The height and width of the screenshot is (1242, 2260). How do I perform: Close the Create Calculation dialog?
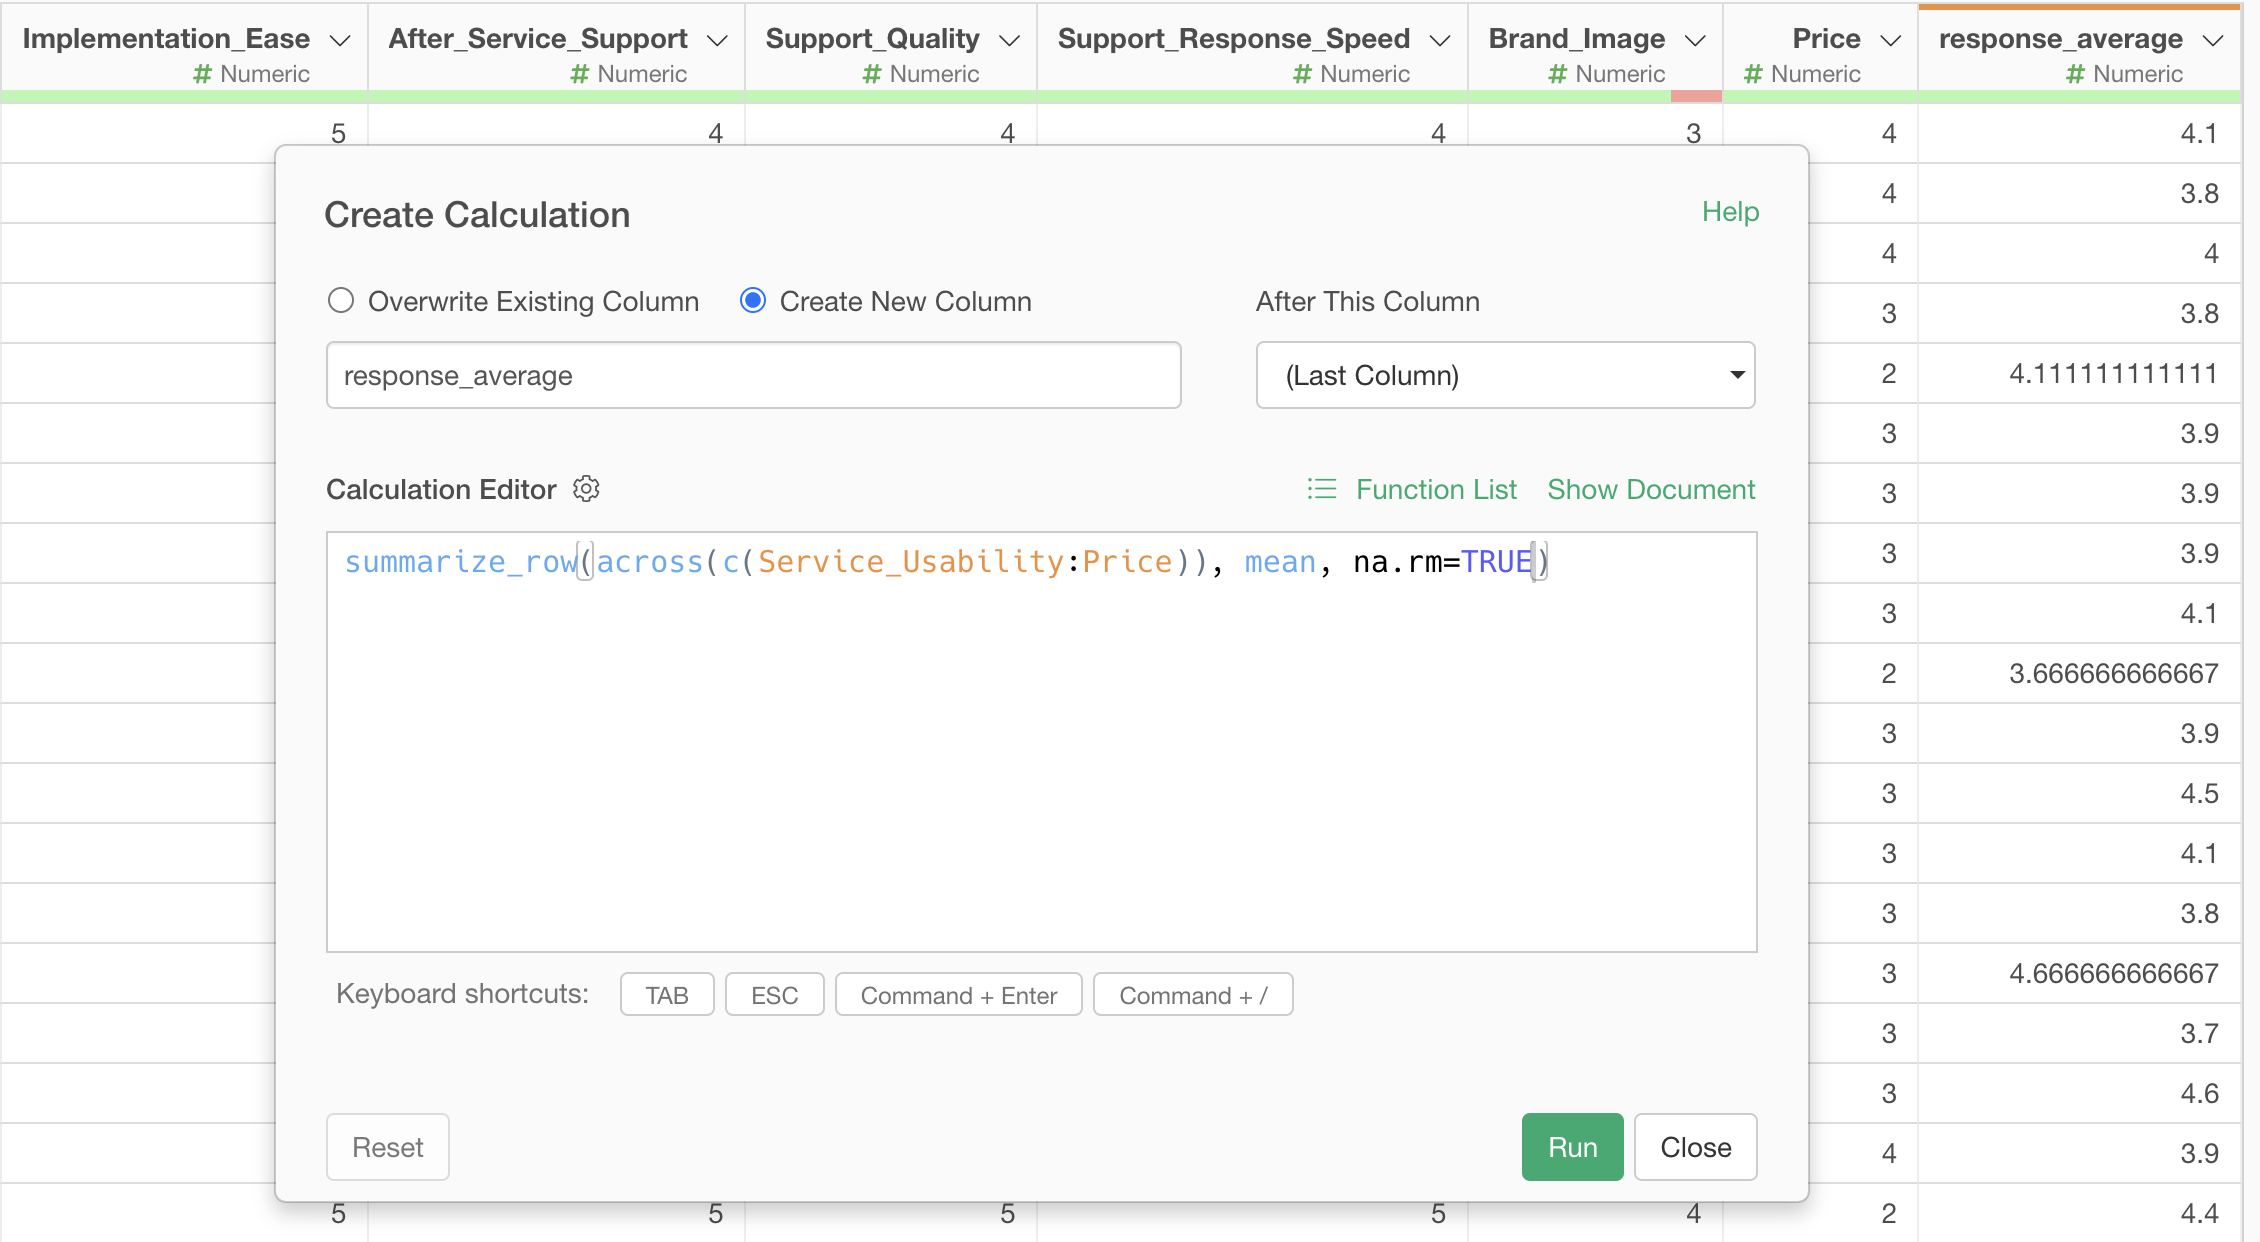tap(1695, 1147)
